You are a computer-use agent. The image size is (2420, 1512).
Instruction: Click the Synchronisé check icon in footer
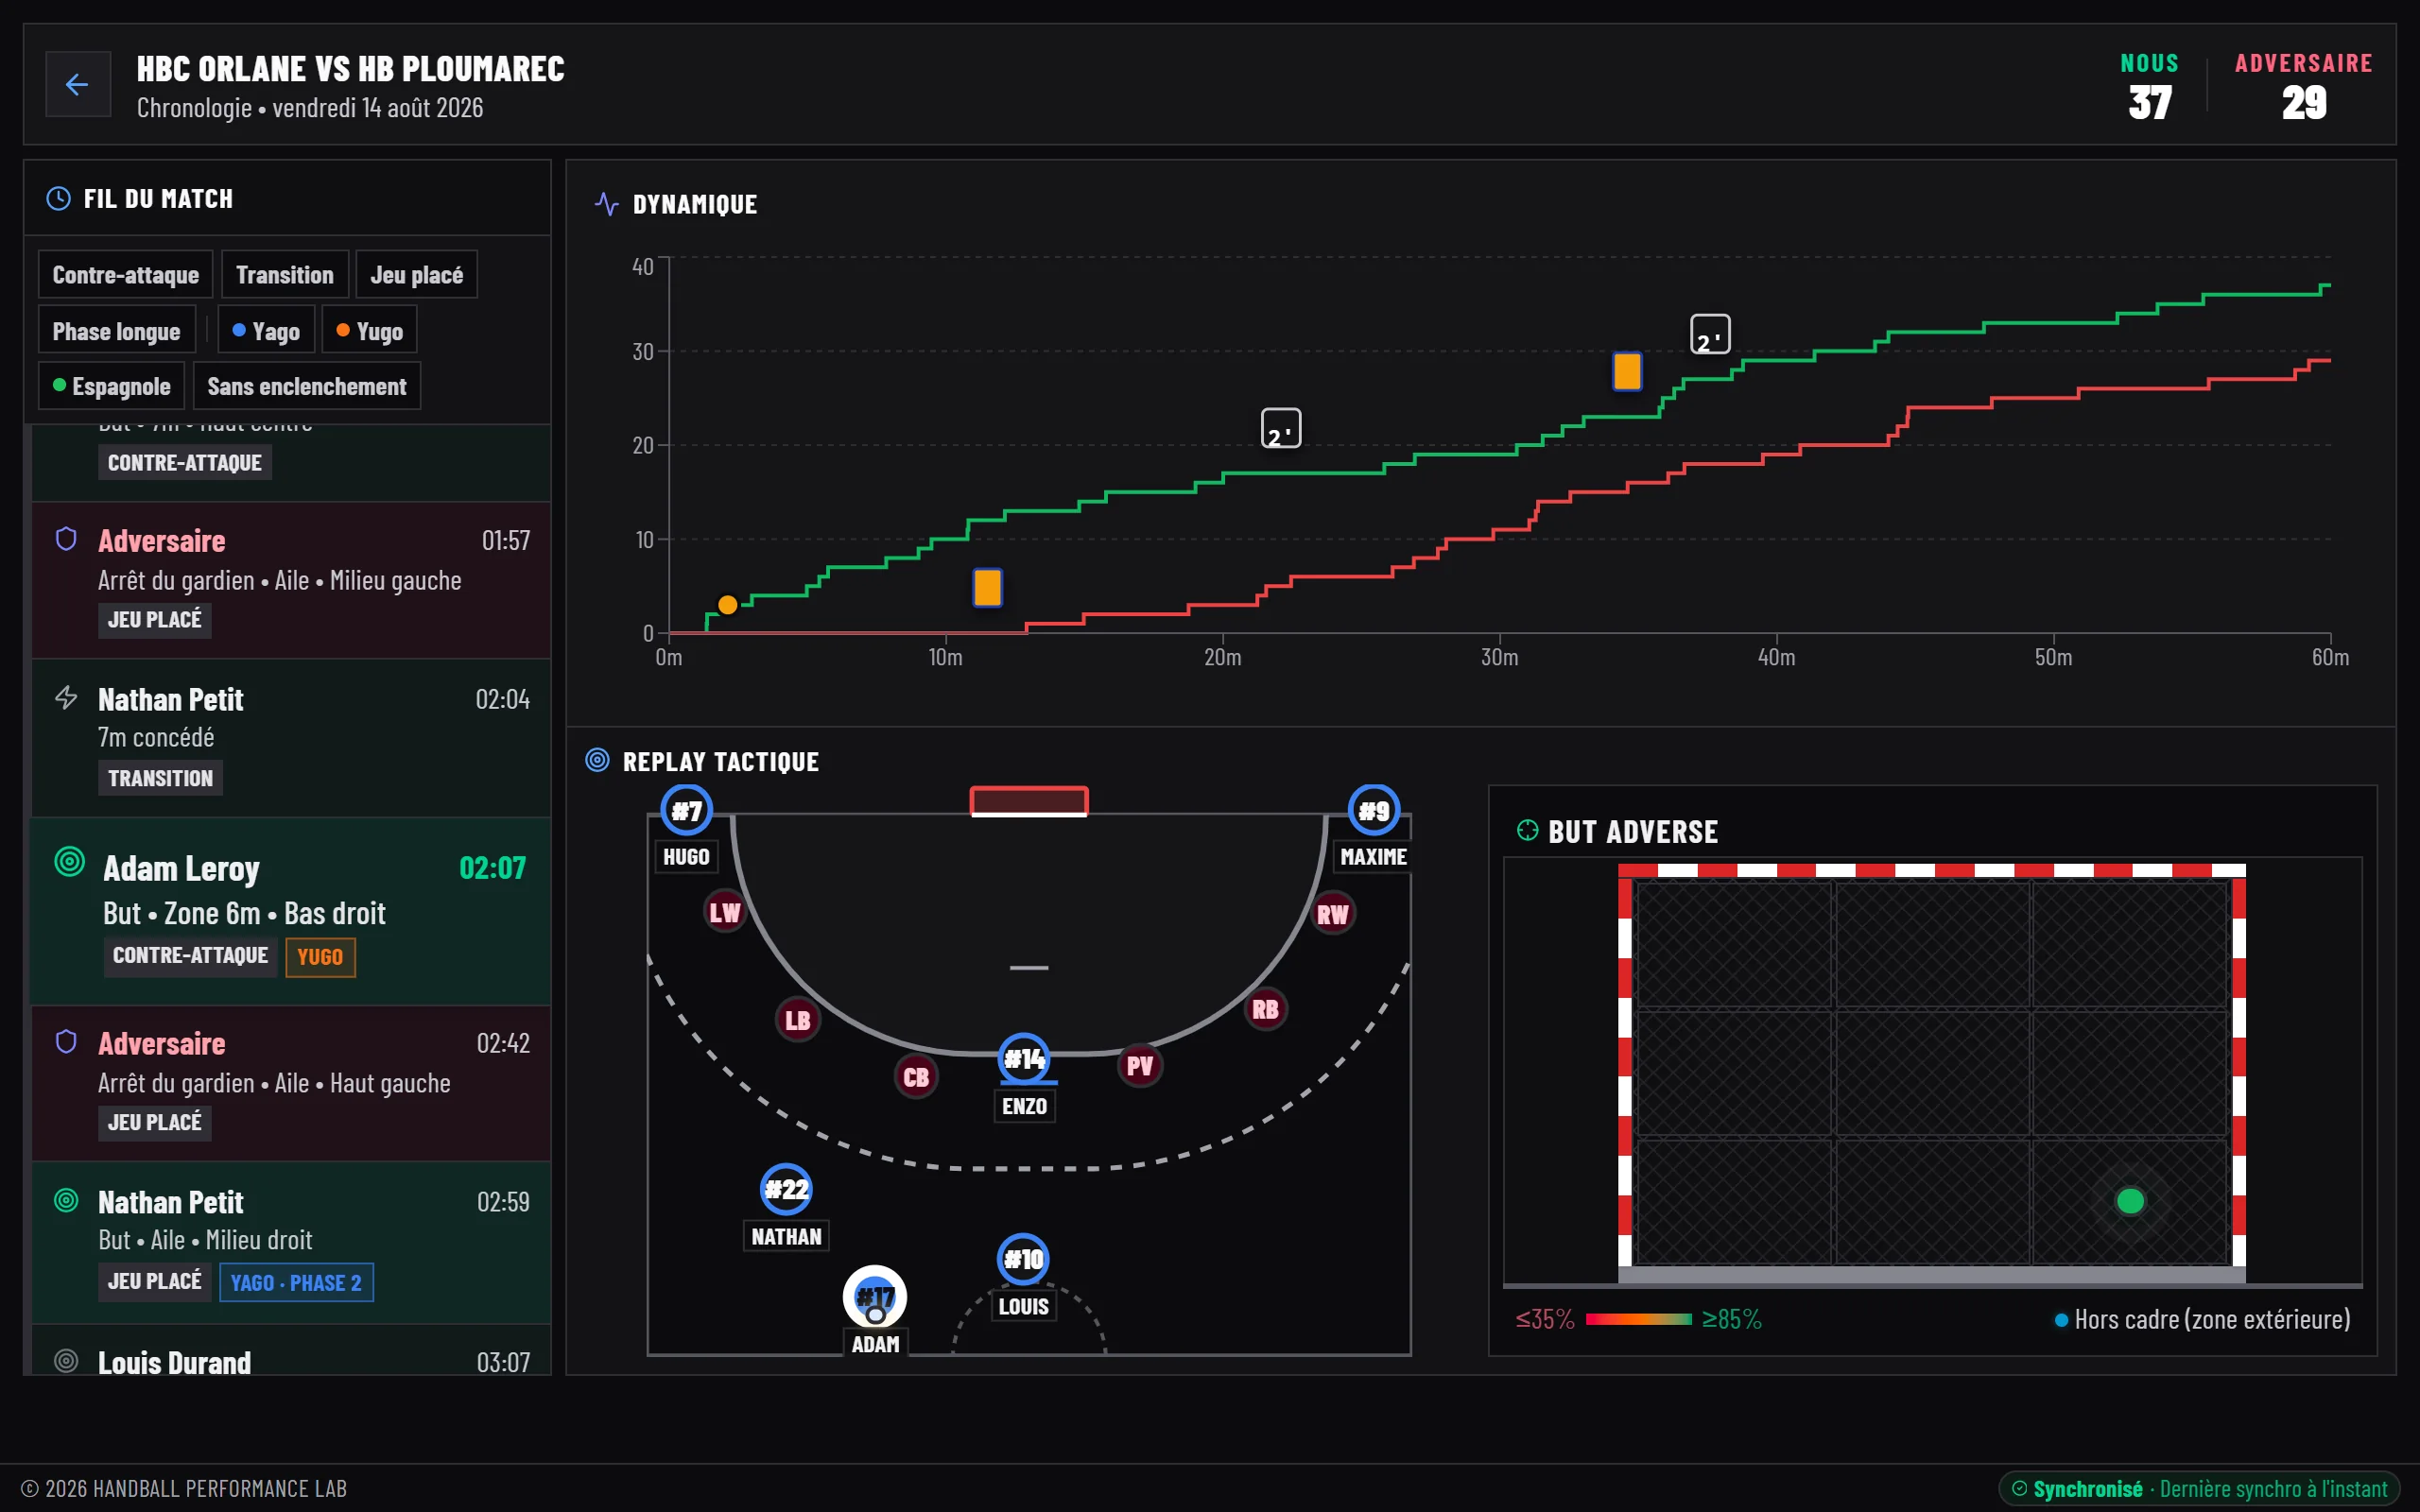click(2020, 1488)
